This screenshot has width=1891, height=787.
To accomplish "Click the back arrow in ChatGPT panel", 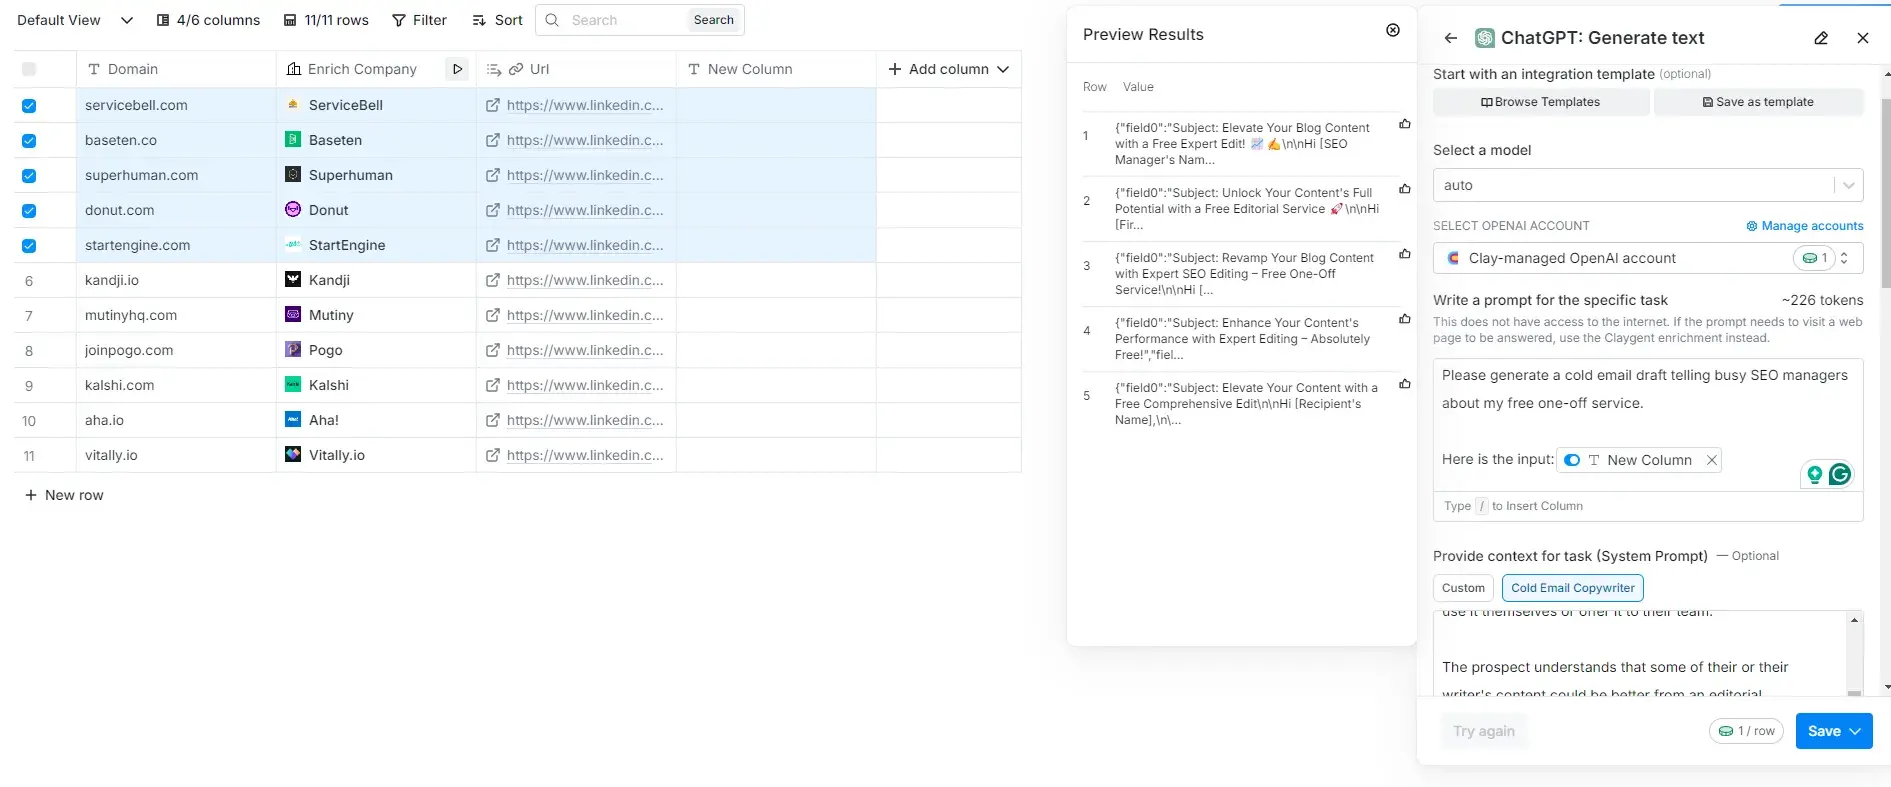I will [1450, 38].
